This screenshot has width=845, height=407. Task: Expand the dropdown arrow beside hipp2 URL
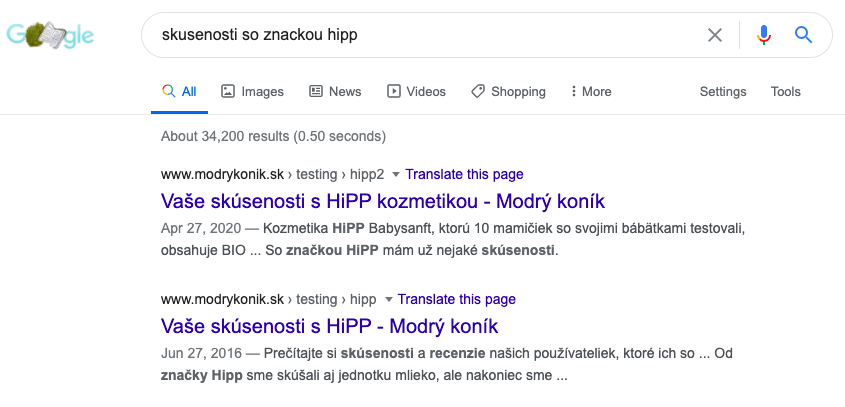tap(396, 175)
